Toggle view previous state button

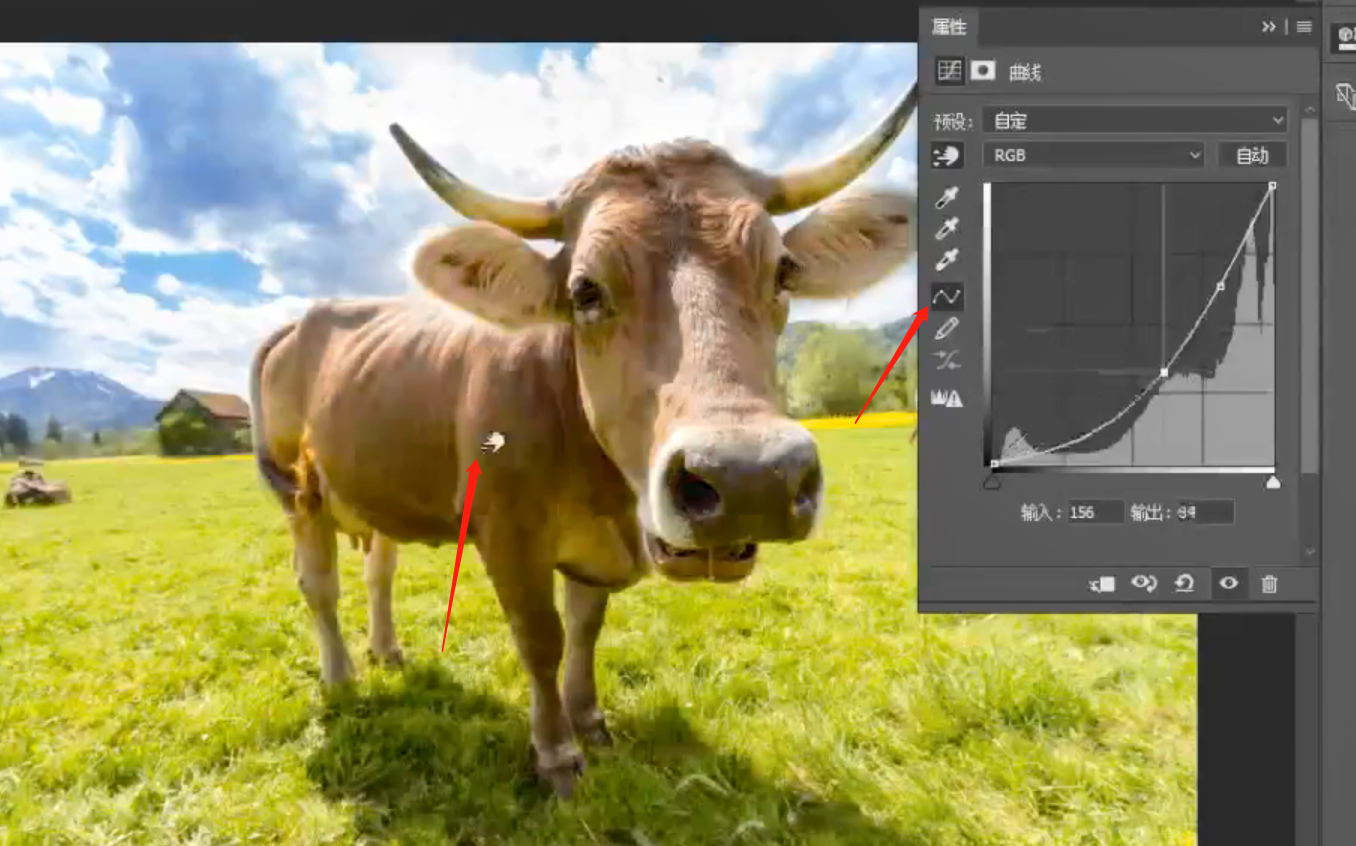point(1143,584)
